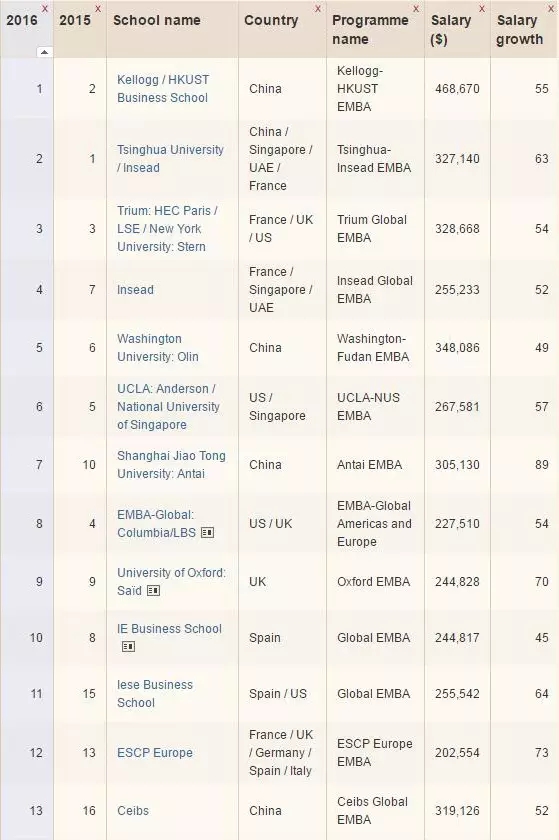Open the Iese Business School link
559x840 pixels.
(155, 694)
